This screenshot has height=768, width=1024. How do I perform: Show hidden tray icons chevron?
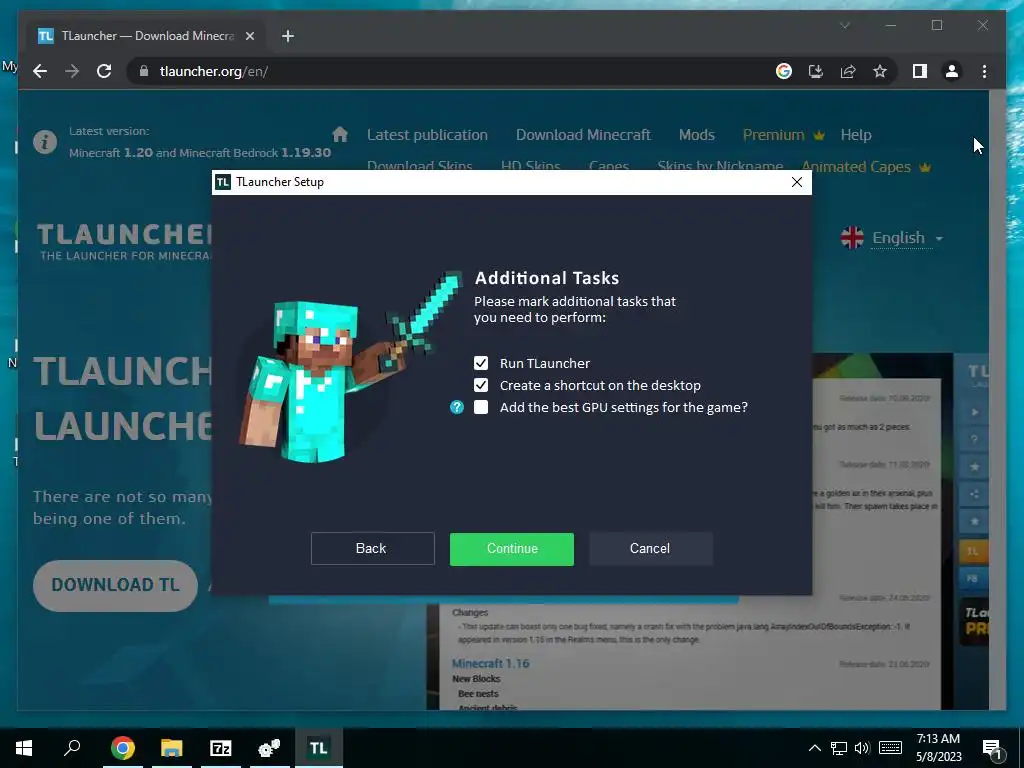point(814,748)
